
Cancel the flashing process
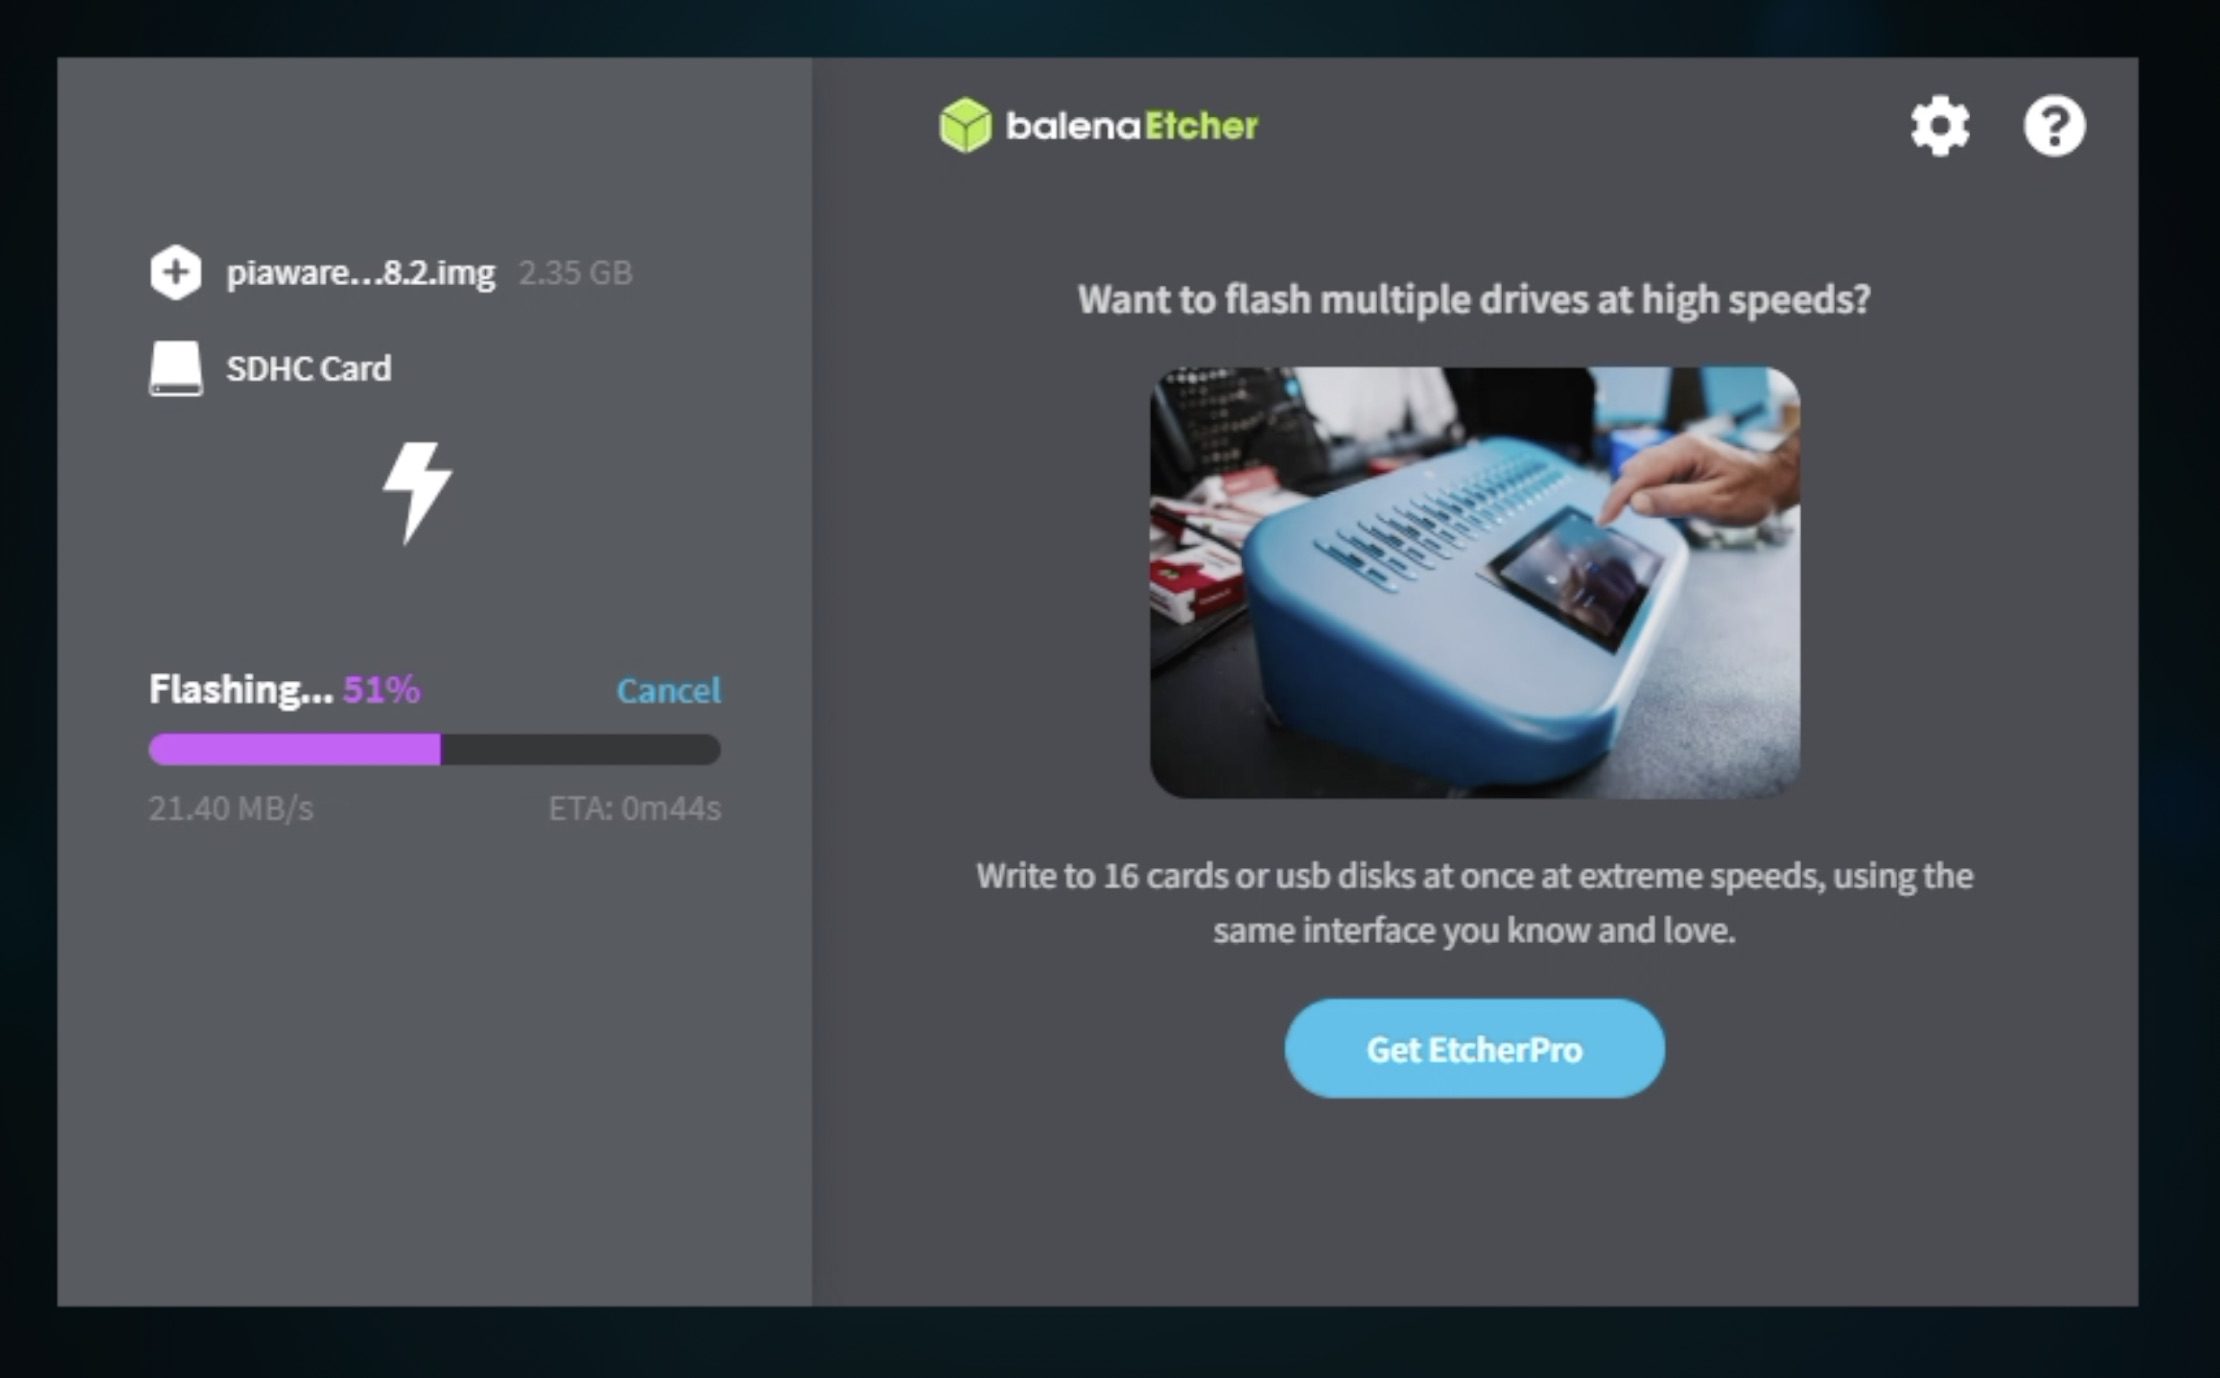pos(668,690)
